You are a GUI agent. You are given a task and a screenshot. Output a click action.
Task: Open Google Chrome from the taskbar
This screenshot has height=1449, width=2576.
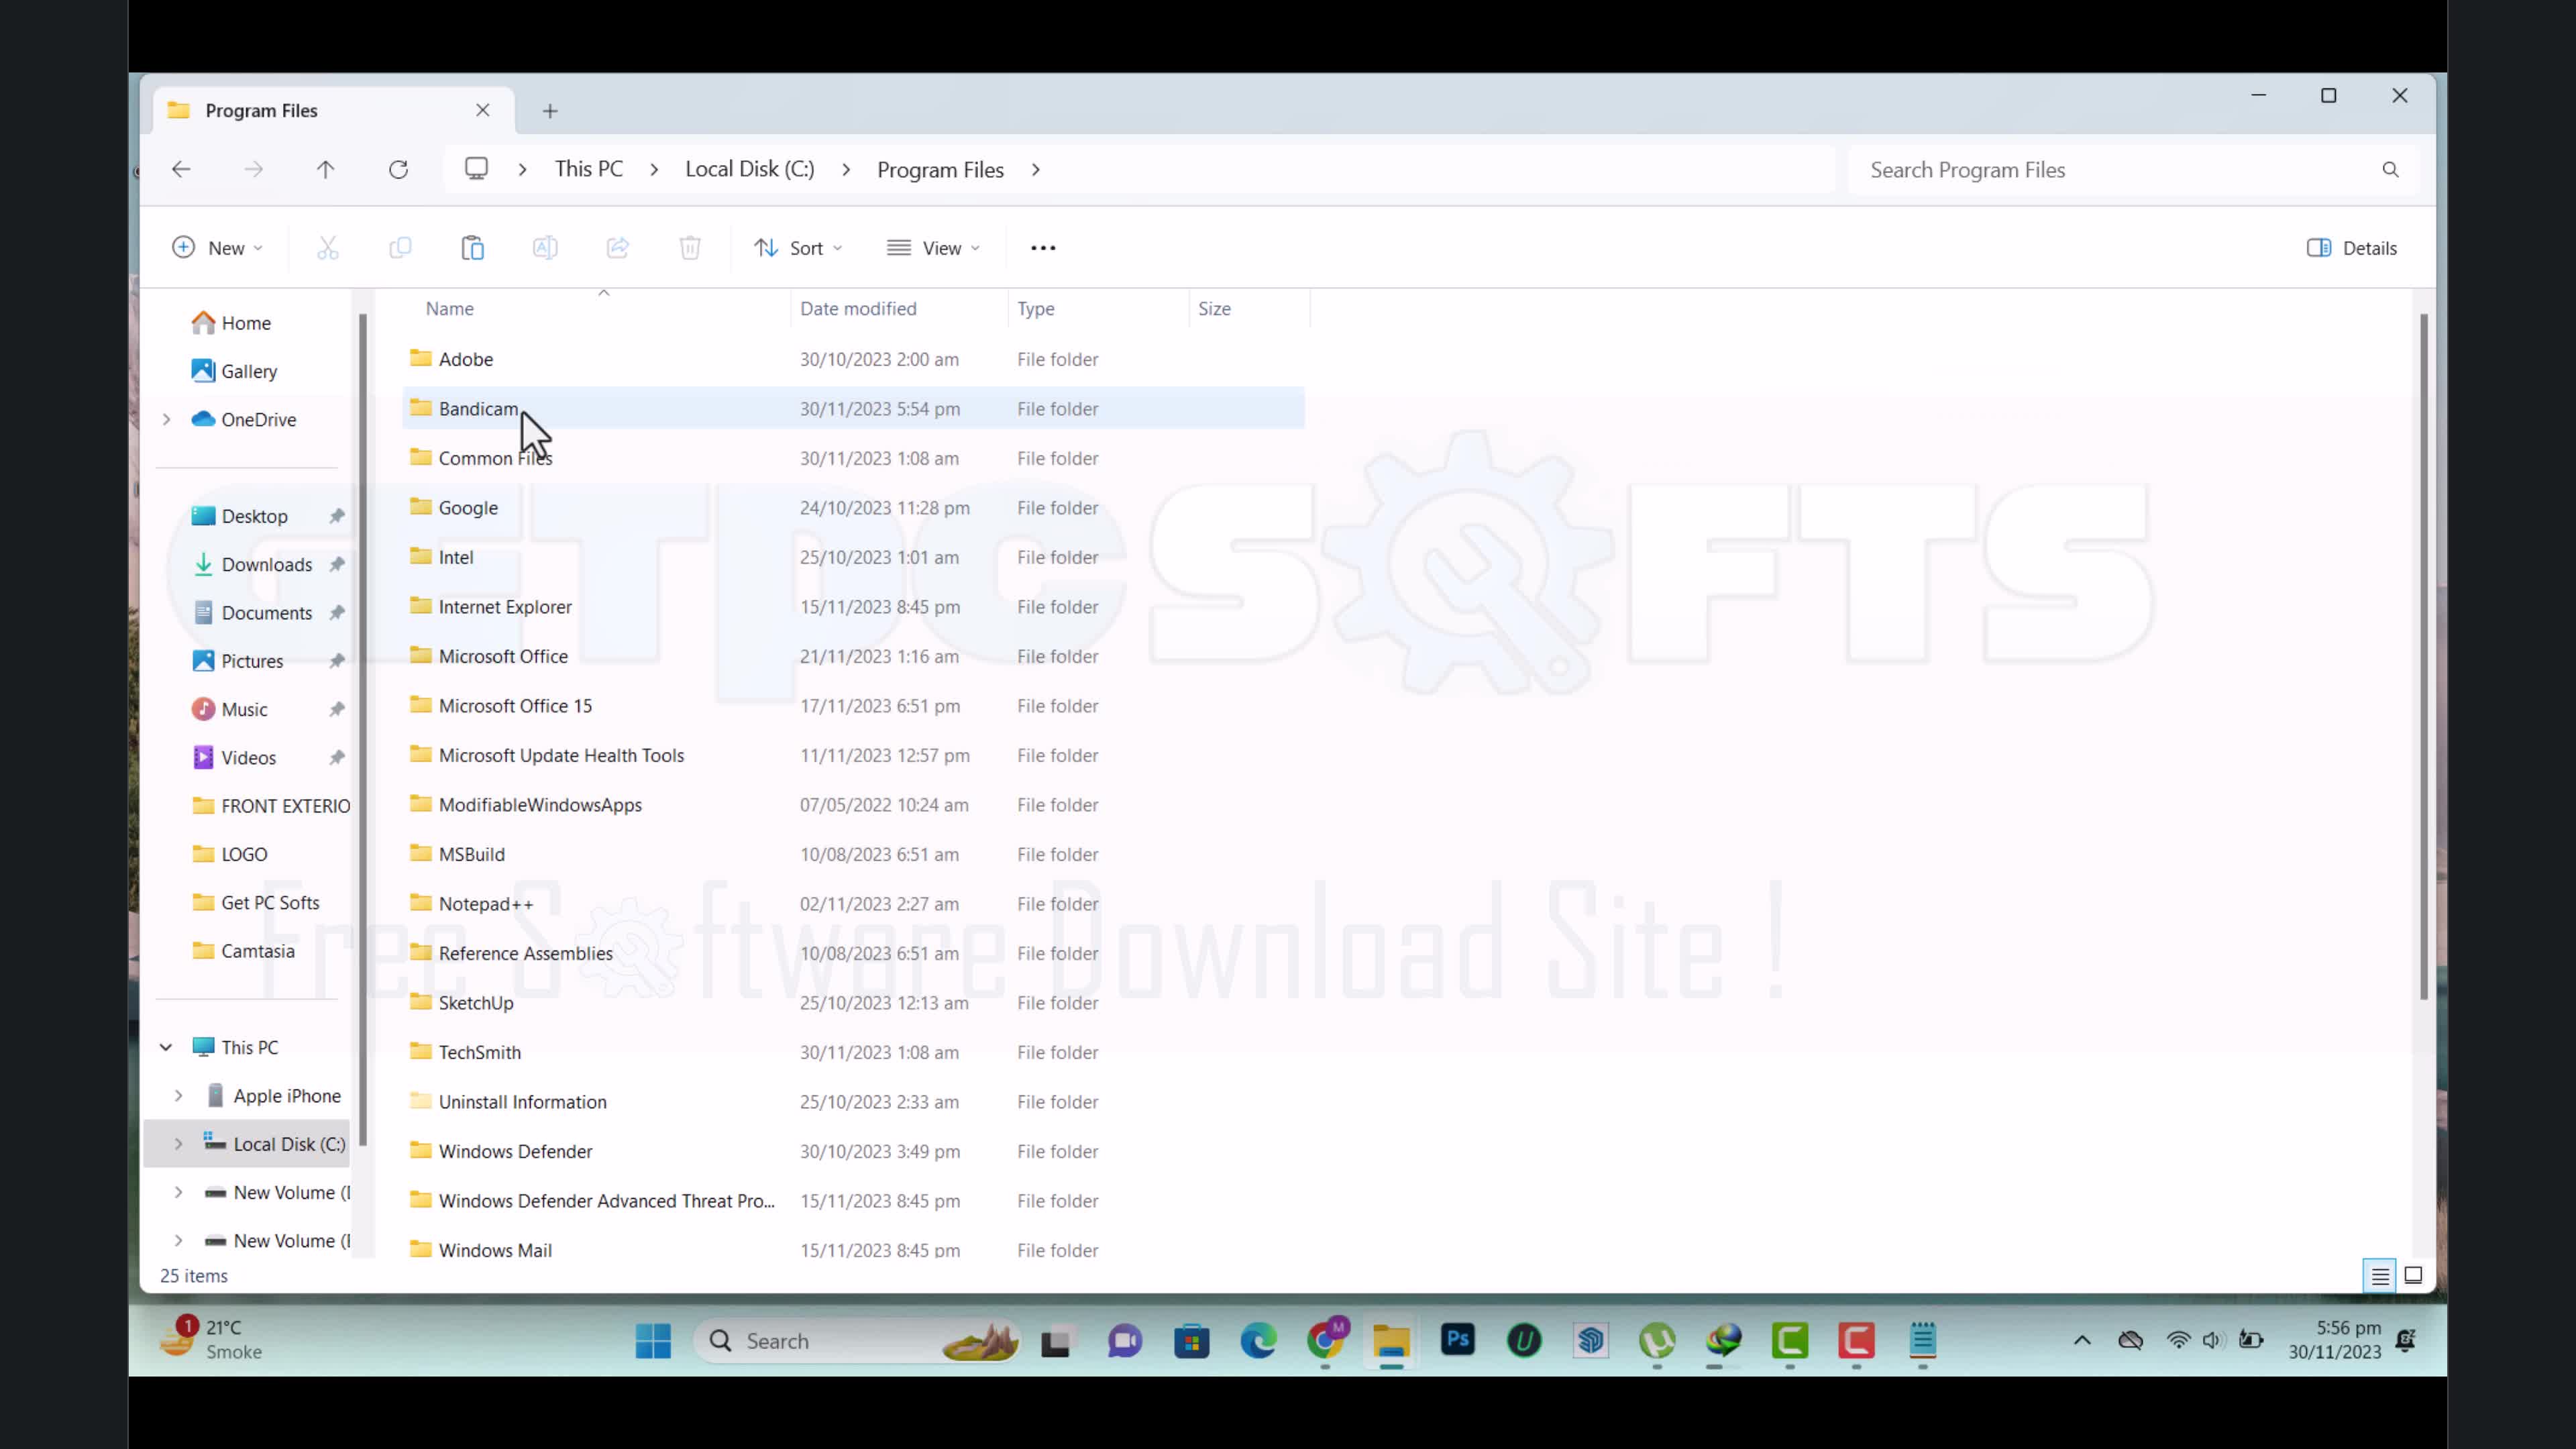pyautogui.click(x=1326, y=1340)
